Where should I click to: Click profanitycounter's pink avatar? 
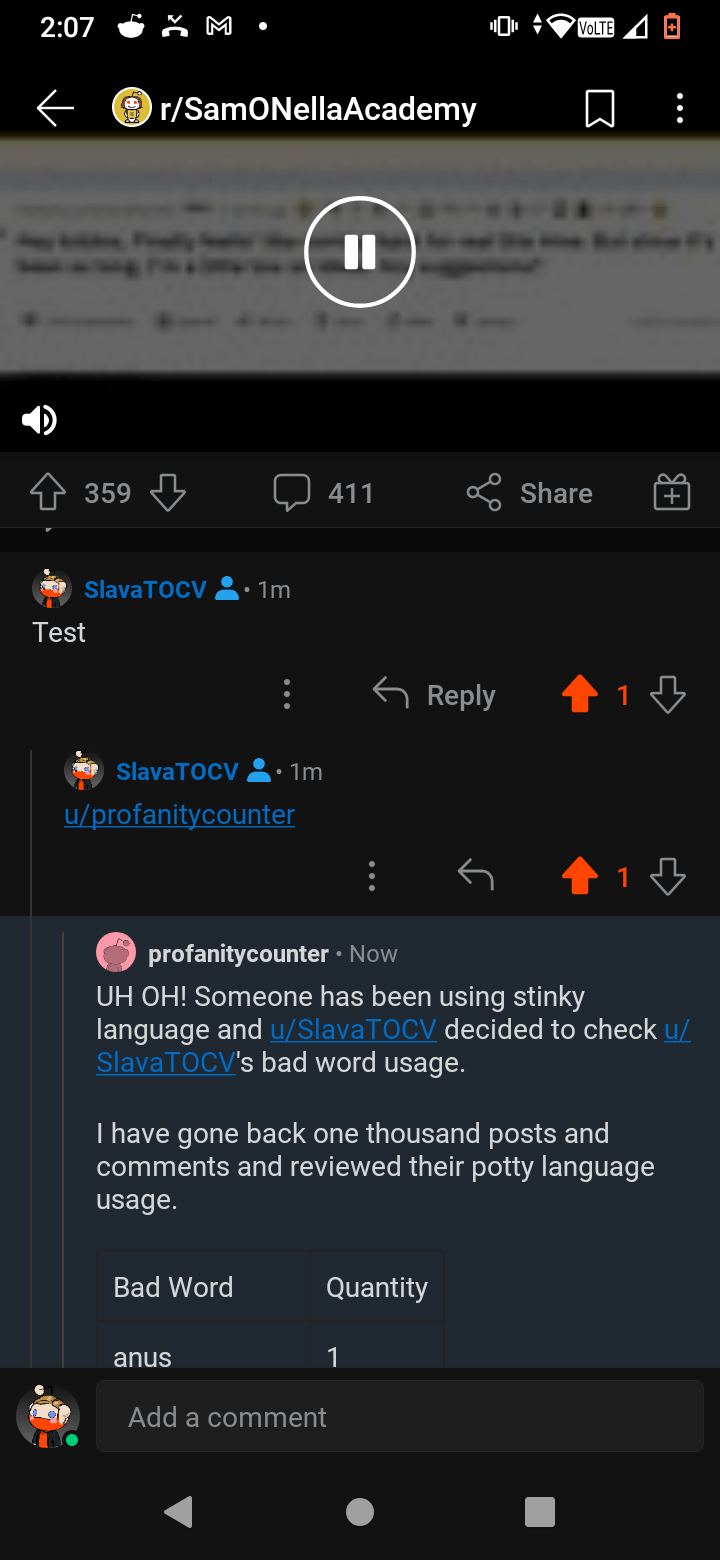click(x=116, y=952)
